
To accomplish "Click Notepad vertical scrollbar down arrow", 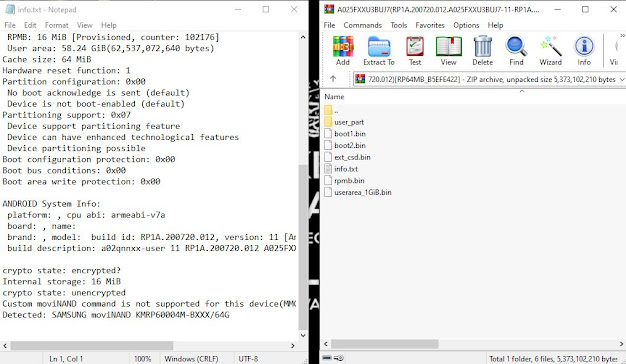I will [x=303, y=336].
